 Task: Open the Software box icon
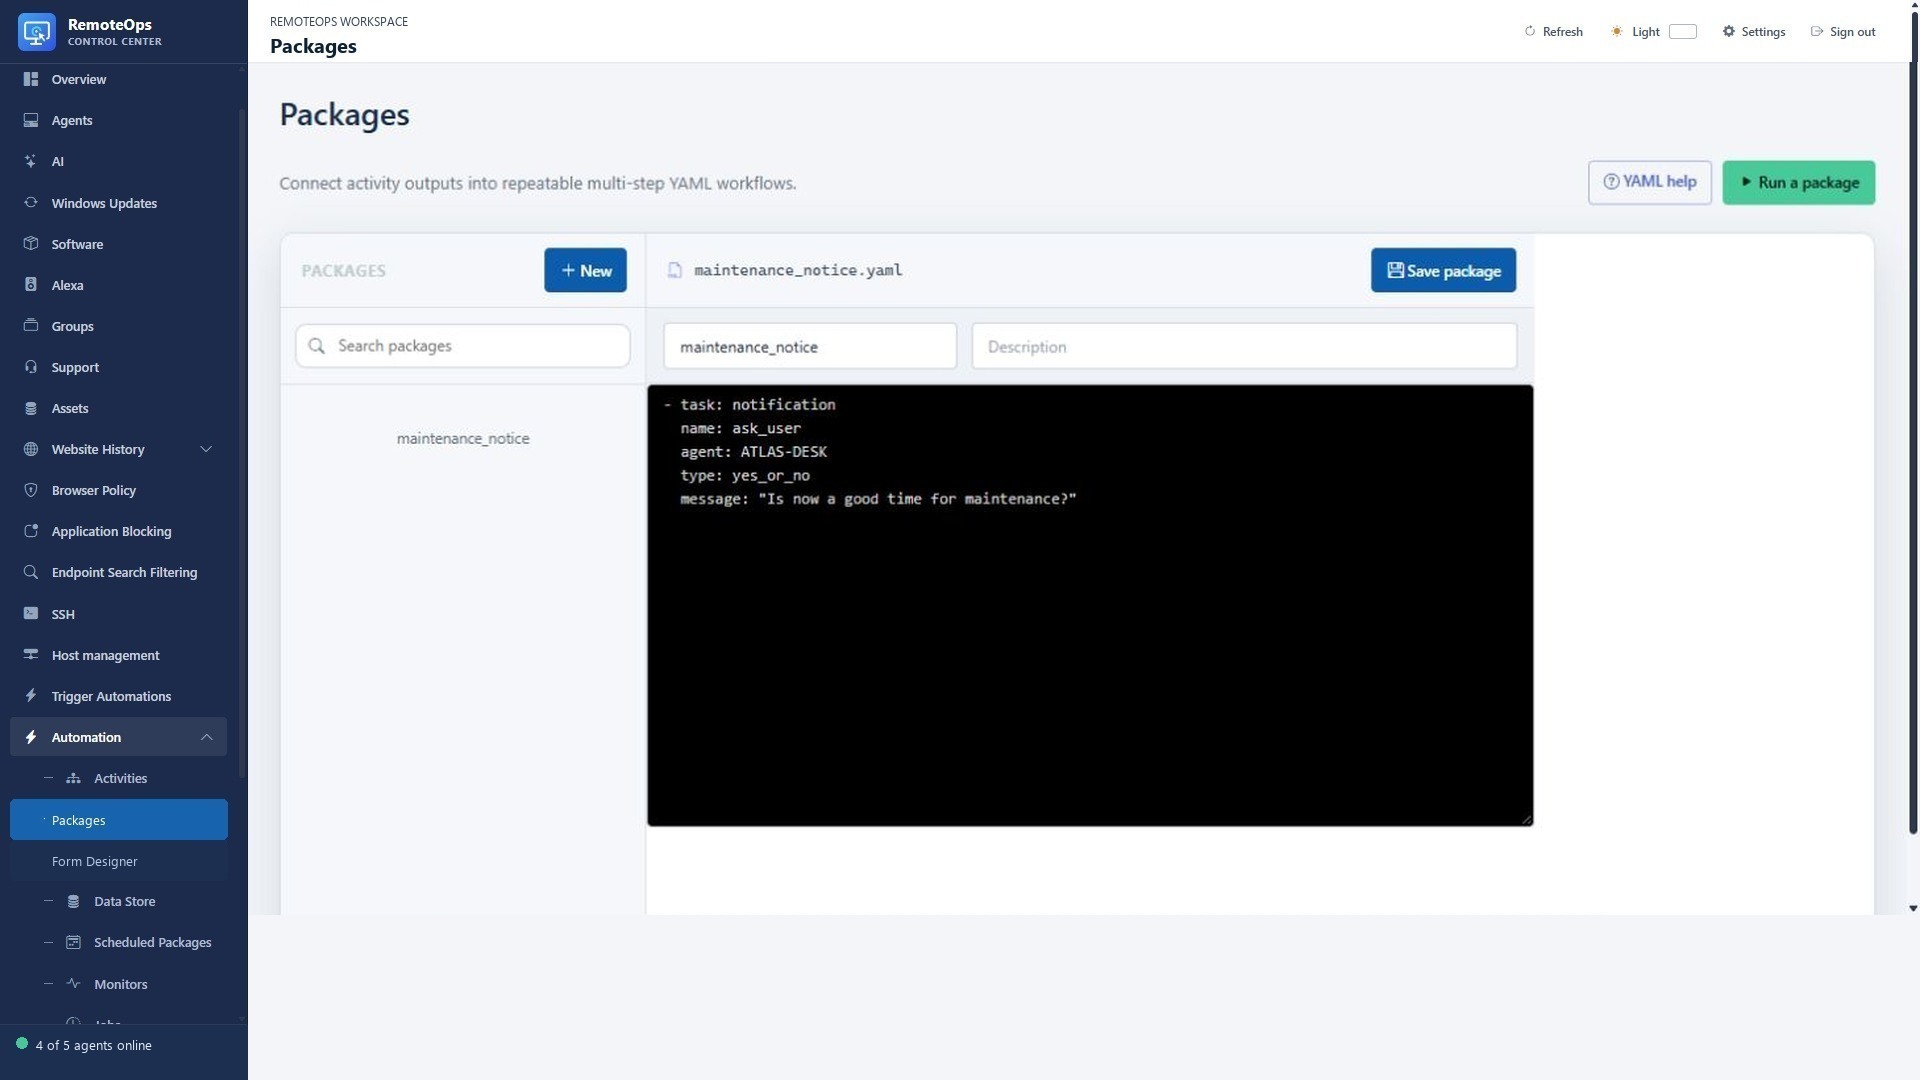pyautogui.click(x=31, y=244)
